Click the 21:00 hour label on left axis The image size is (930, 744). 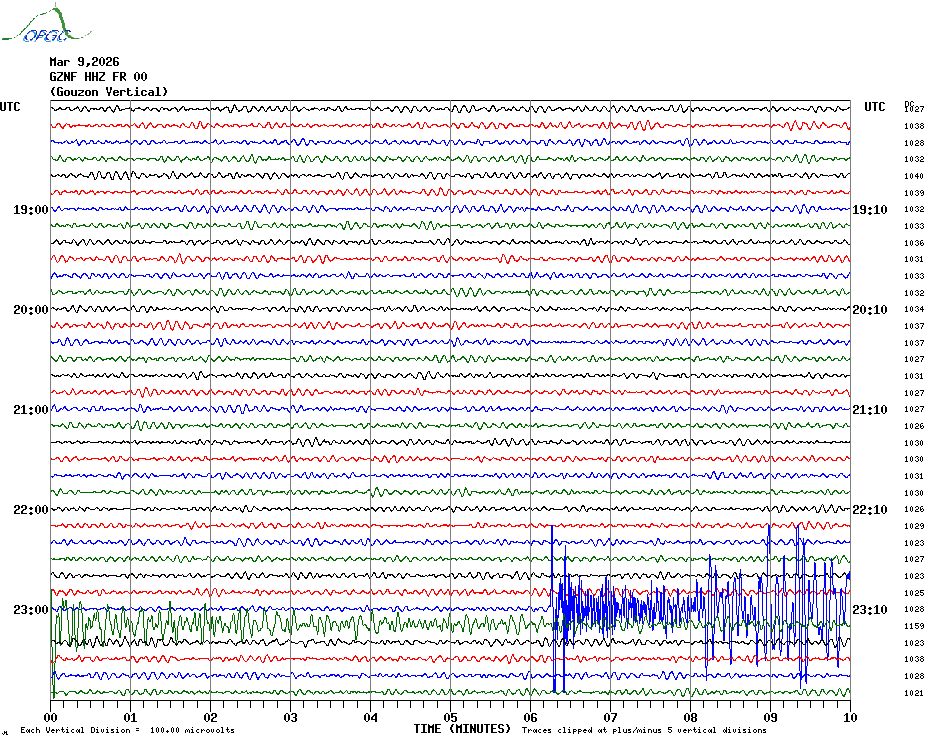[x=31, y=410]
